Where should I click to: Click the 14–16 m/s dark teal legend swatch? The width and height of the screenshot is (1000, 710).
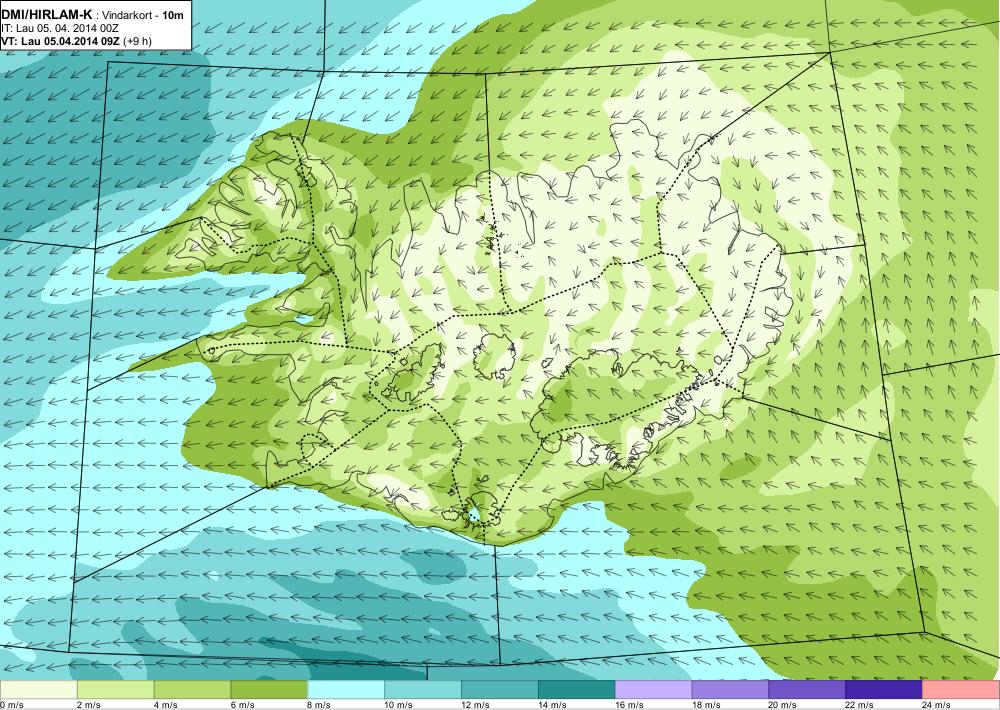pos(577,690)
